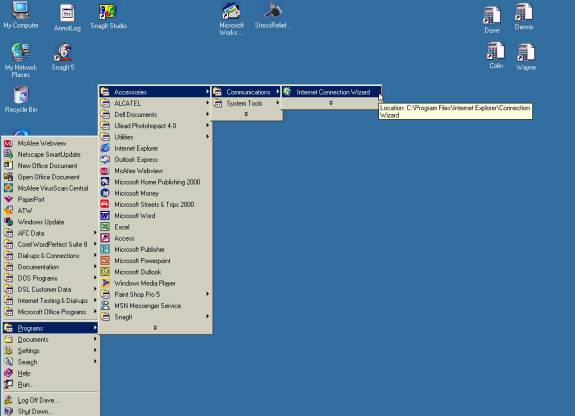Select the Accessories menu item
575x416 pixels.
tap(155, 92)
